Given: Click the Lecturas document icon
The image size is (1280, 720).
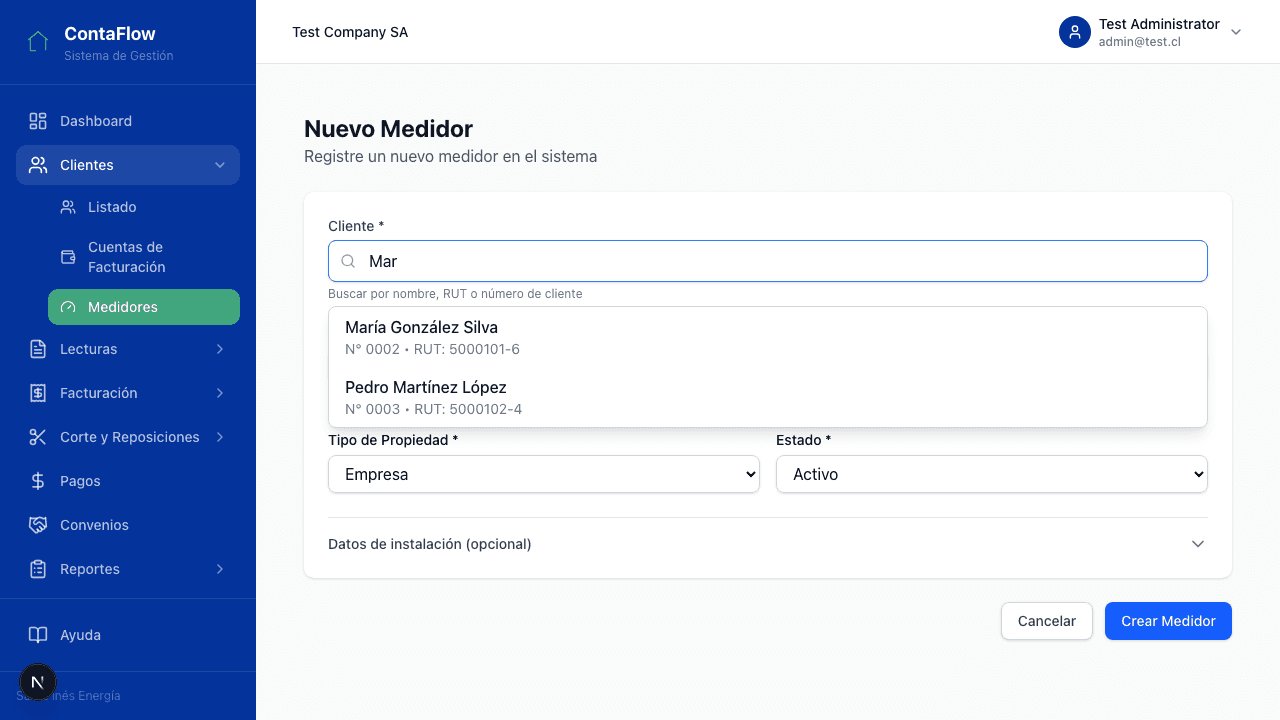Looking at the screenshot, I should [x=38, y=349].
